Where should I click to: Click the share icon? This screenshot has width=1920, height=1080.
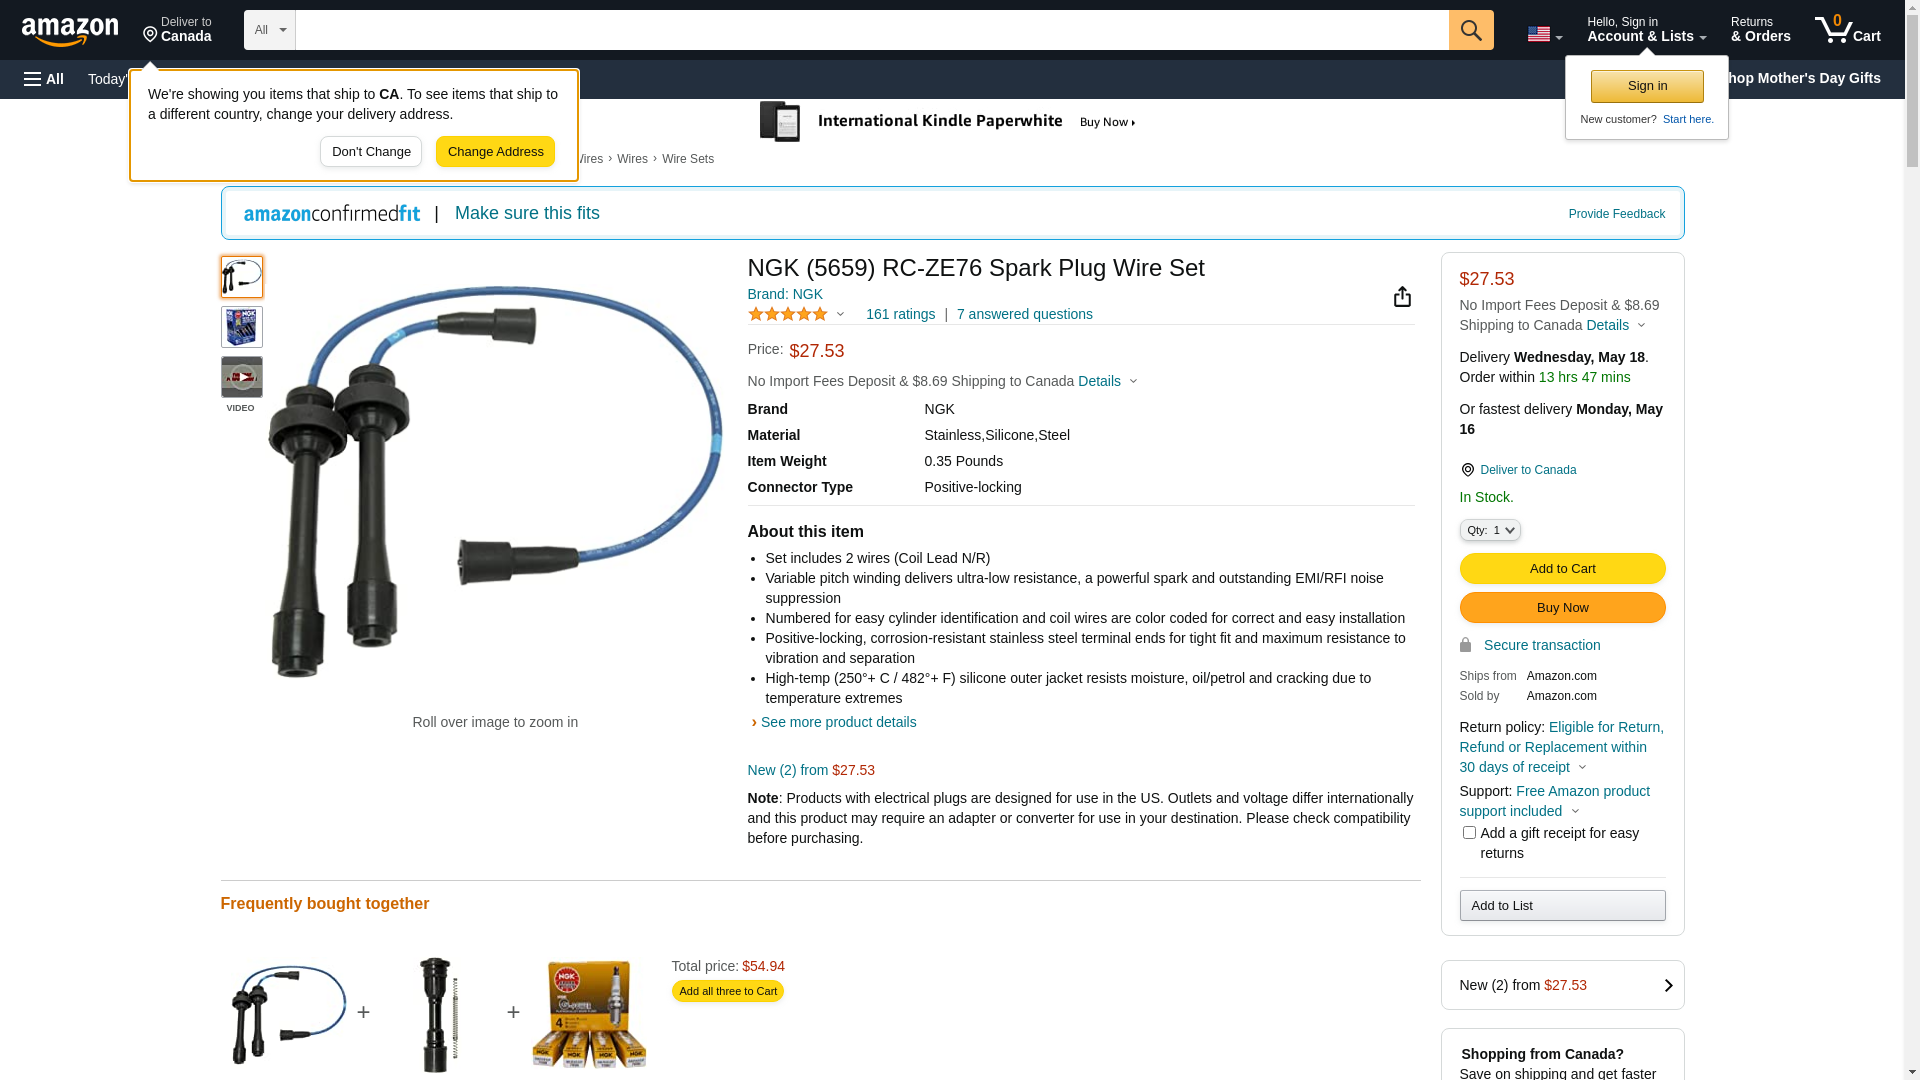[x=1402, y=296]
